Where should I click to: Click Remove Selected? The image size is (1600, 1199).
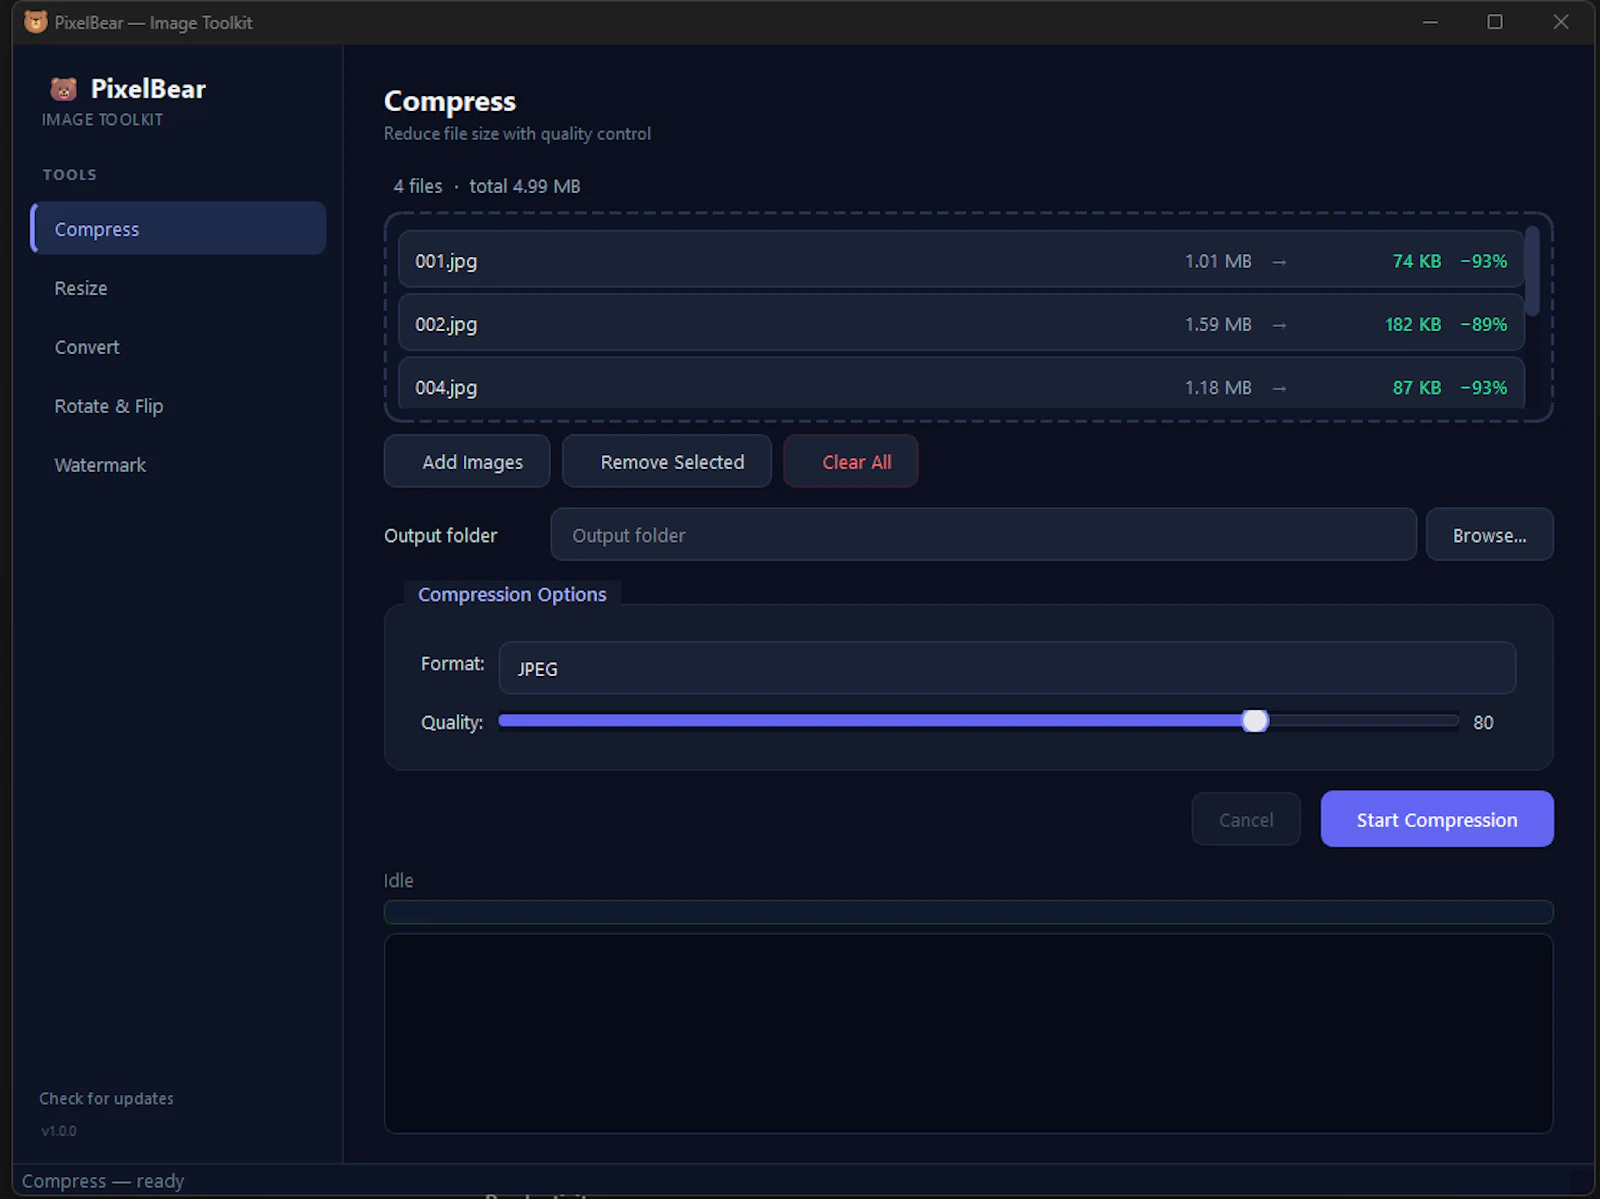(666, 461)
